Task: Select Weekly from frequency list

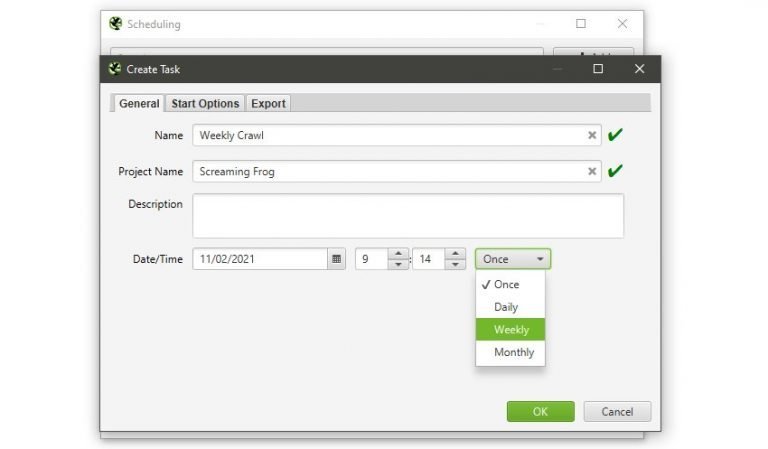Action: point(512,330)
